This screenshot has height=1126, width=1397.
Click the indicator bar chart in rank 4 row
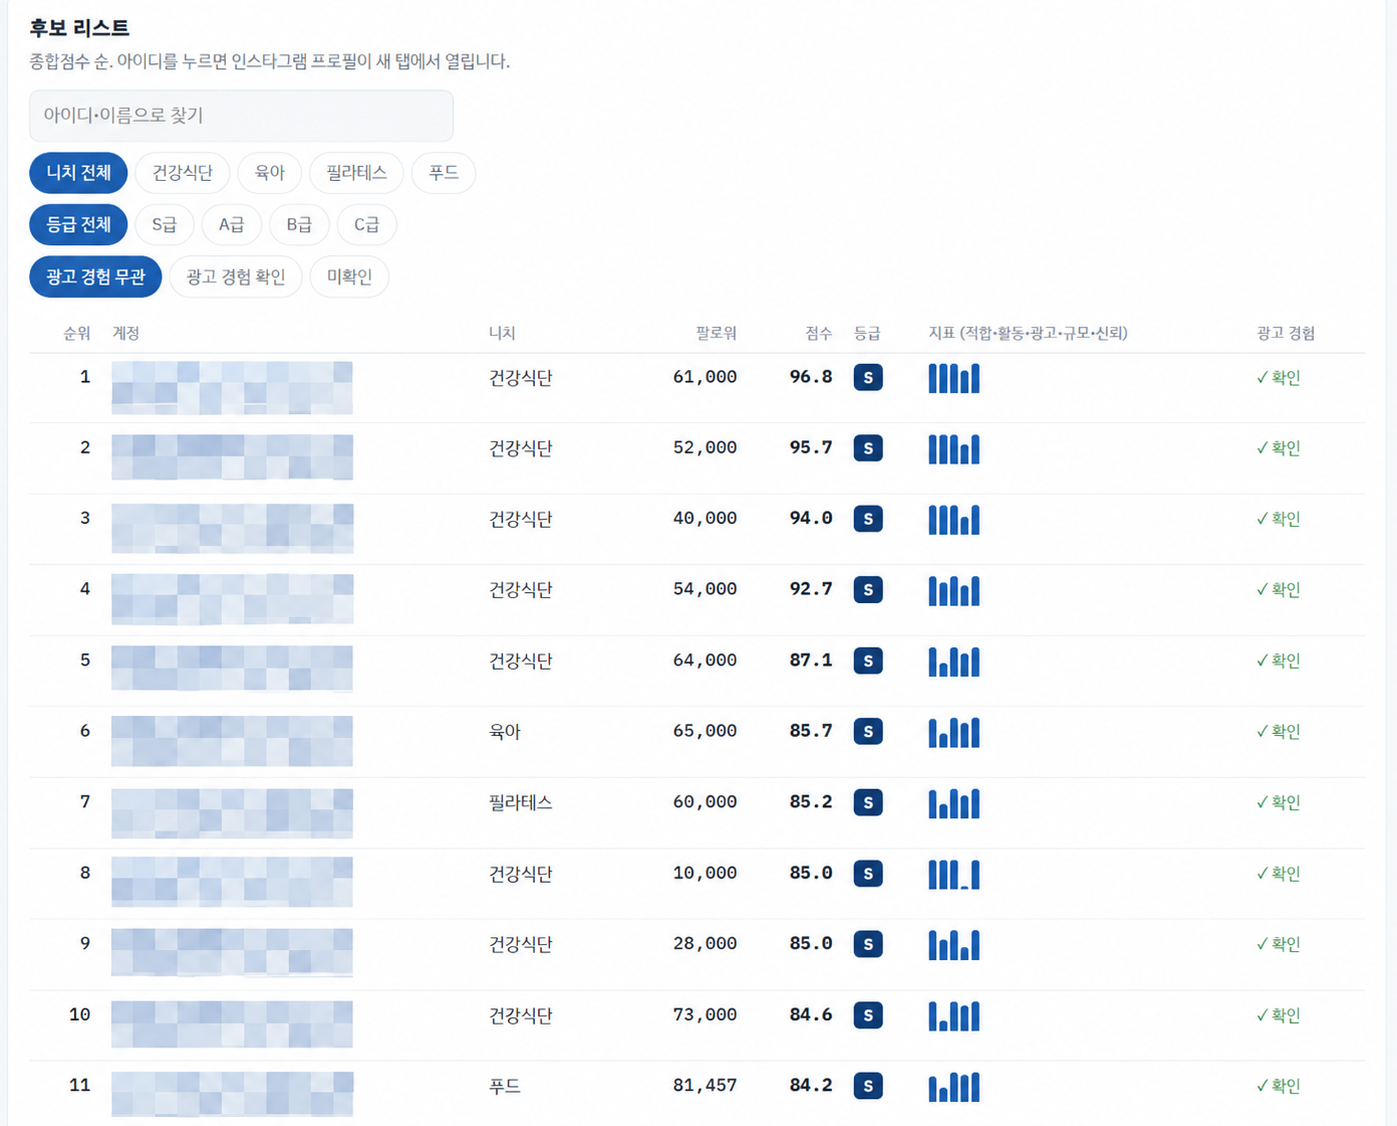[954, 590]
